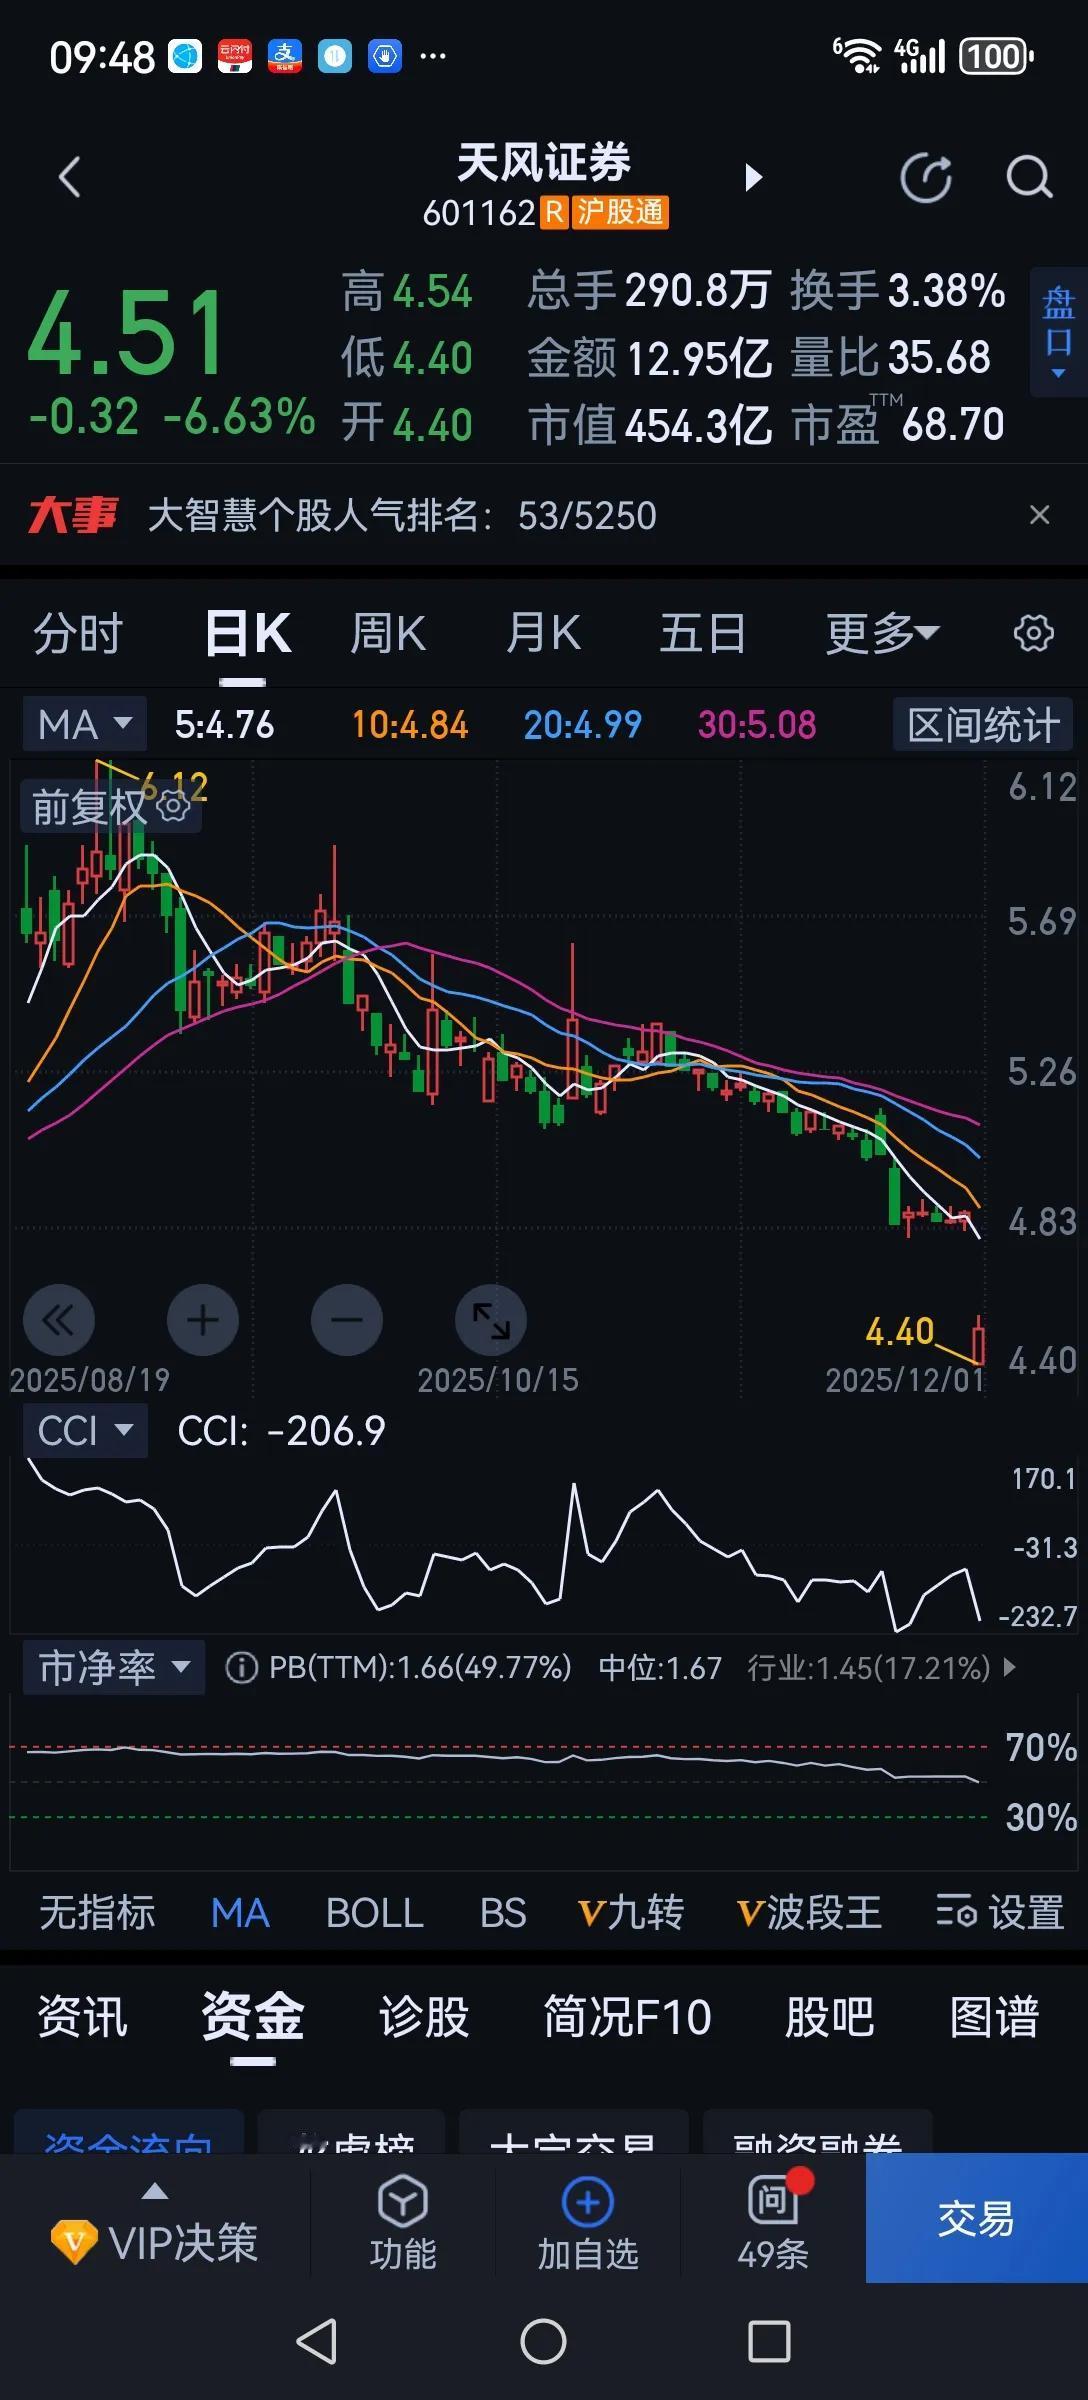
Task: Switch to 周K tab
Action: pyautogui.click(x=388, y=633)
